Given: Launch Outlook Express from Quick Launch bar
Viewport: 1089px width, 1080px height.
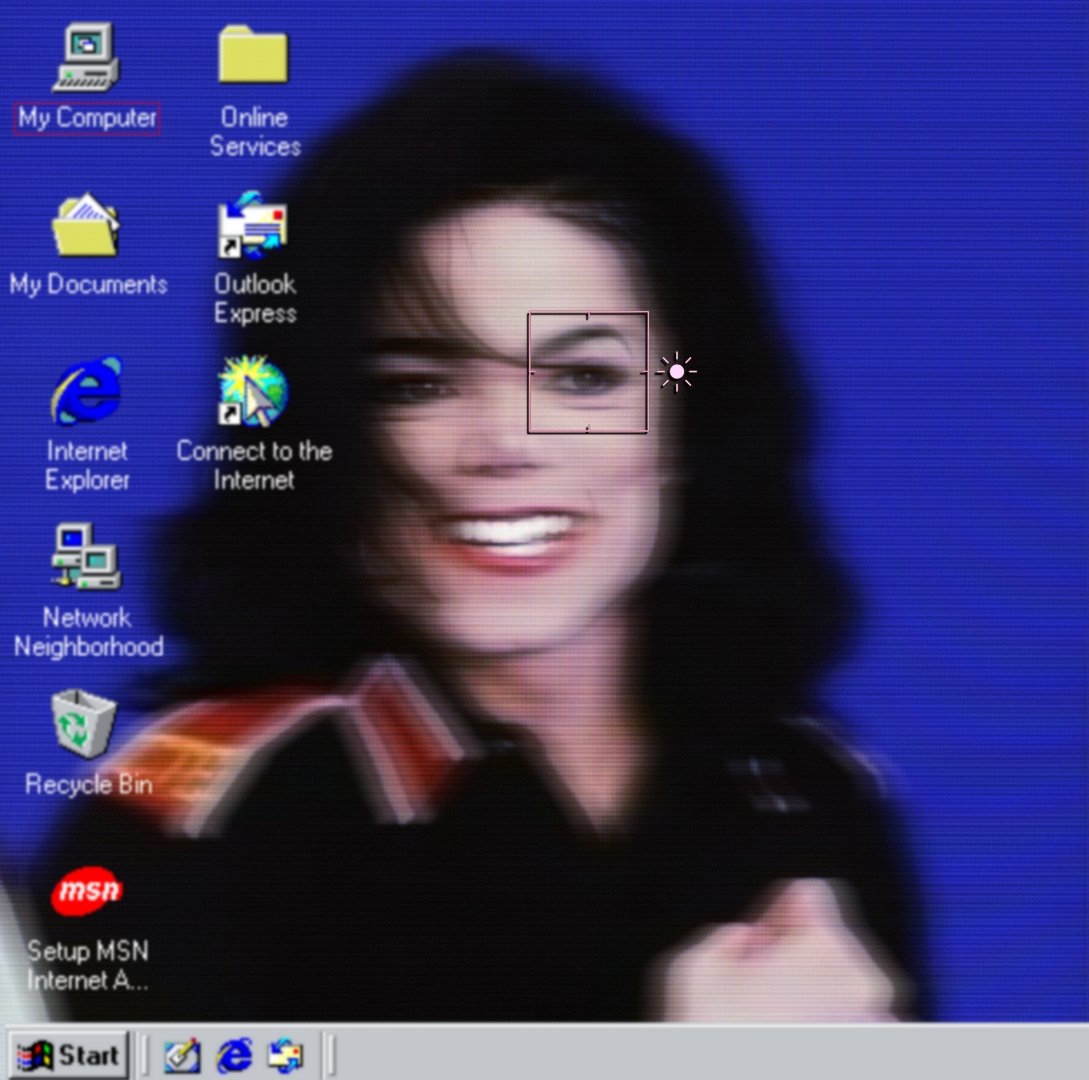Looking at the screenshot, I should pyautogui.click(x=286, y=1056).
